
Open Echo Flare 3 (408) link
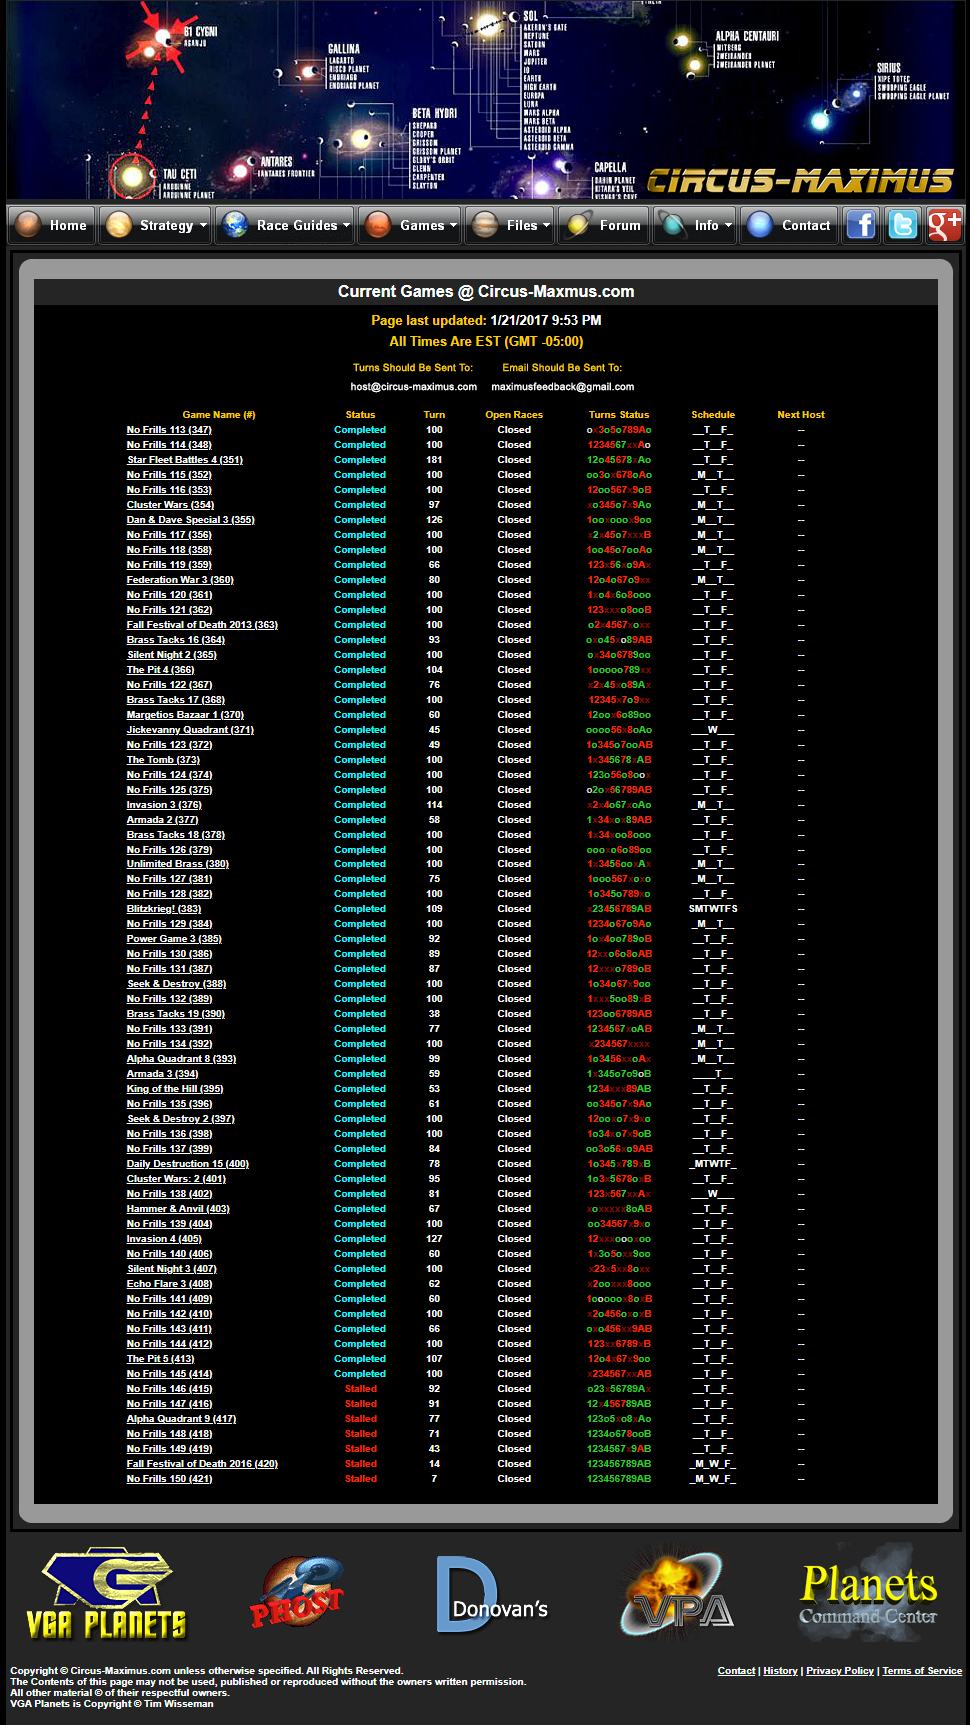(169, 1284)
